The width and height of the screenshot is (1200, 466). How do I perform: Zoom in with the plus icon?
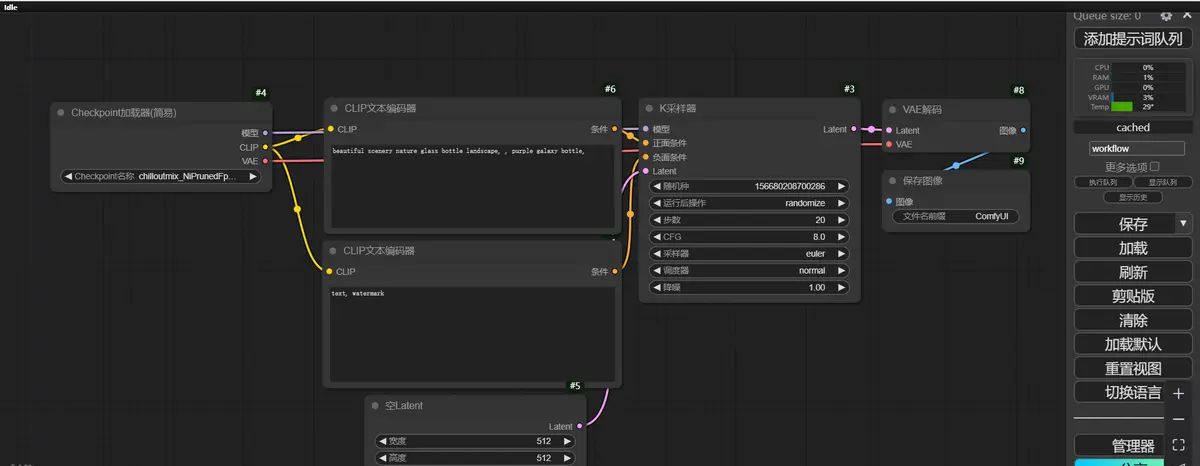(x=1178, y=394)
